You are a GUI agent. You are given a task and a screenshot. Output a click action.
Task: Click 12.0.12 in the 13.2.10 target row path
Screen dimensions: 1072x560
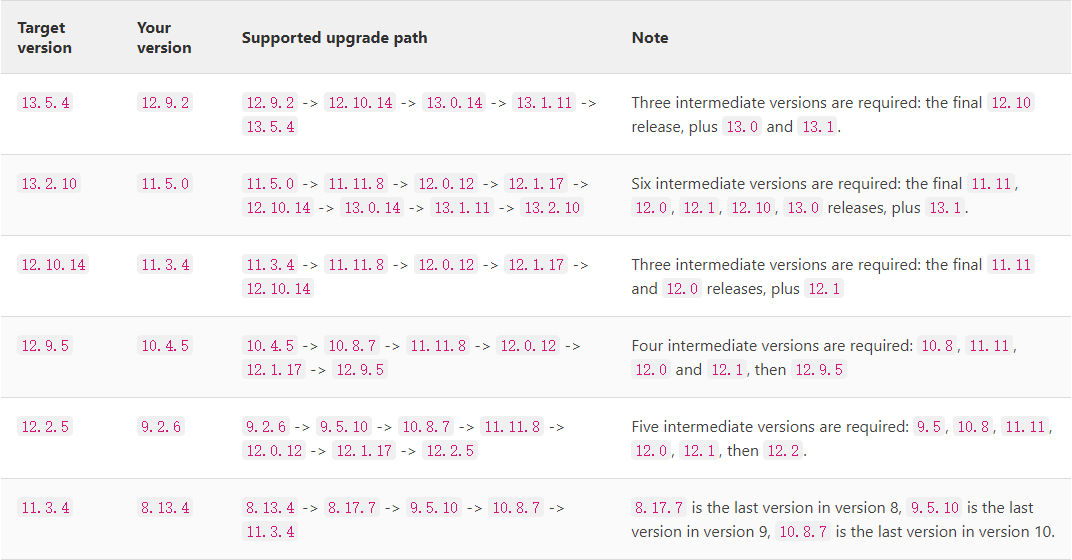tap(446, 183)
